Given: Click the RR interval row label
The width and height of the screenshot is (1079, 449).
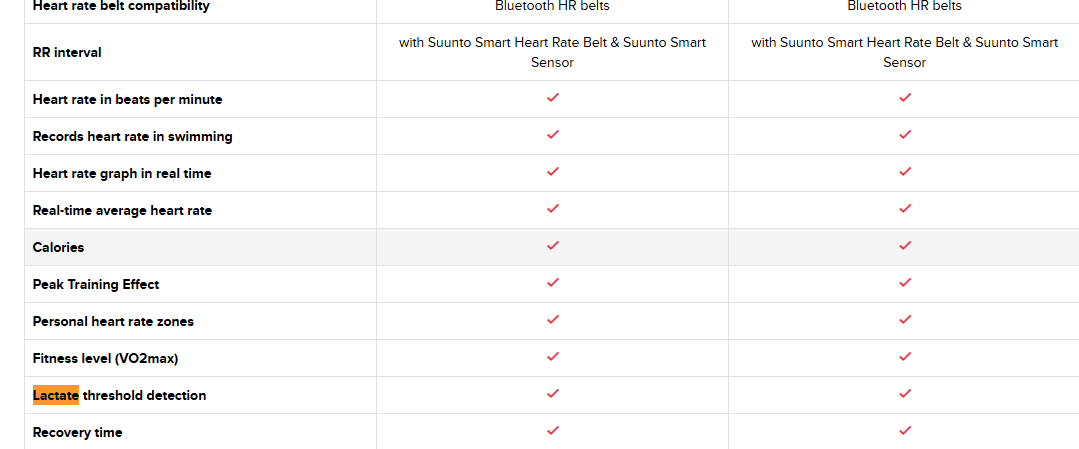Looking at the screenshot, I should [x=67, y=52].
